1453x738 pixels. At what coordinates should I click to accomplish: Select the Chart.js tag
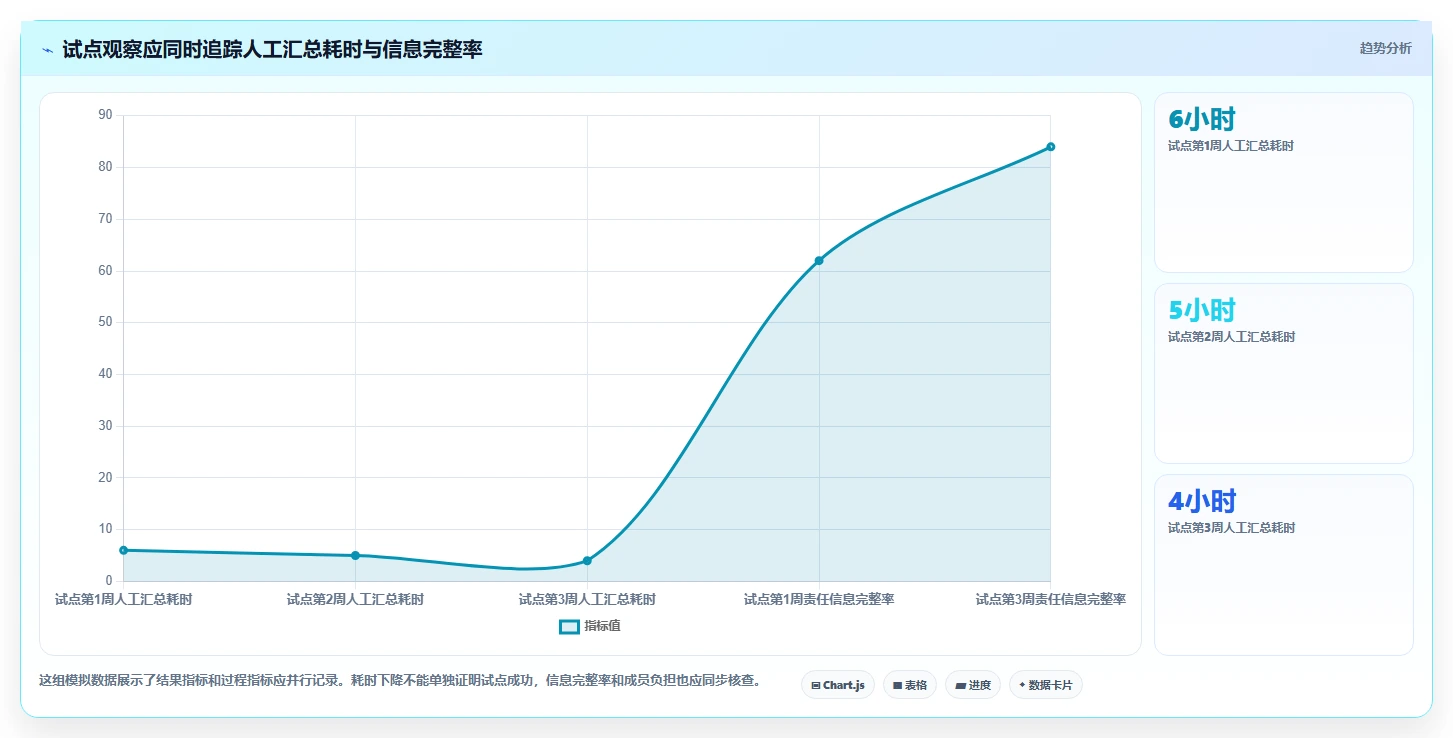point(838,685)
